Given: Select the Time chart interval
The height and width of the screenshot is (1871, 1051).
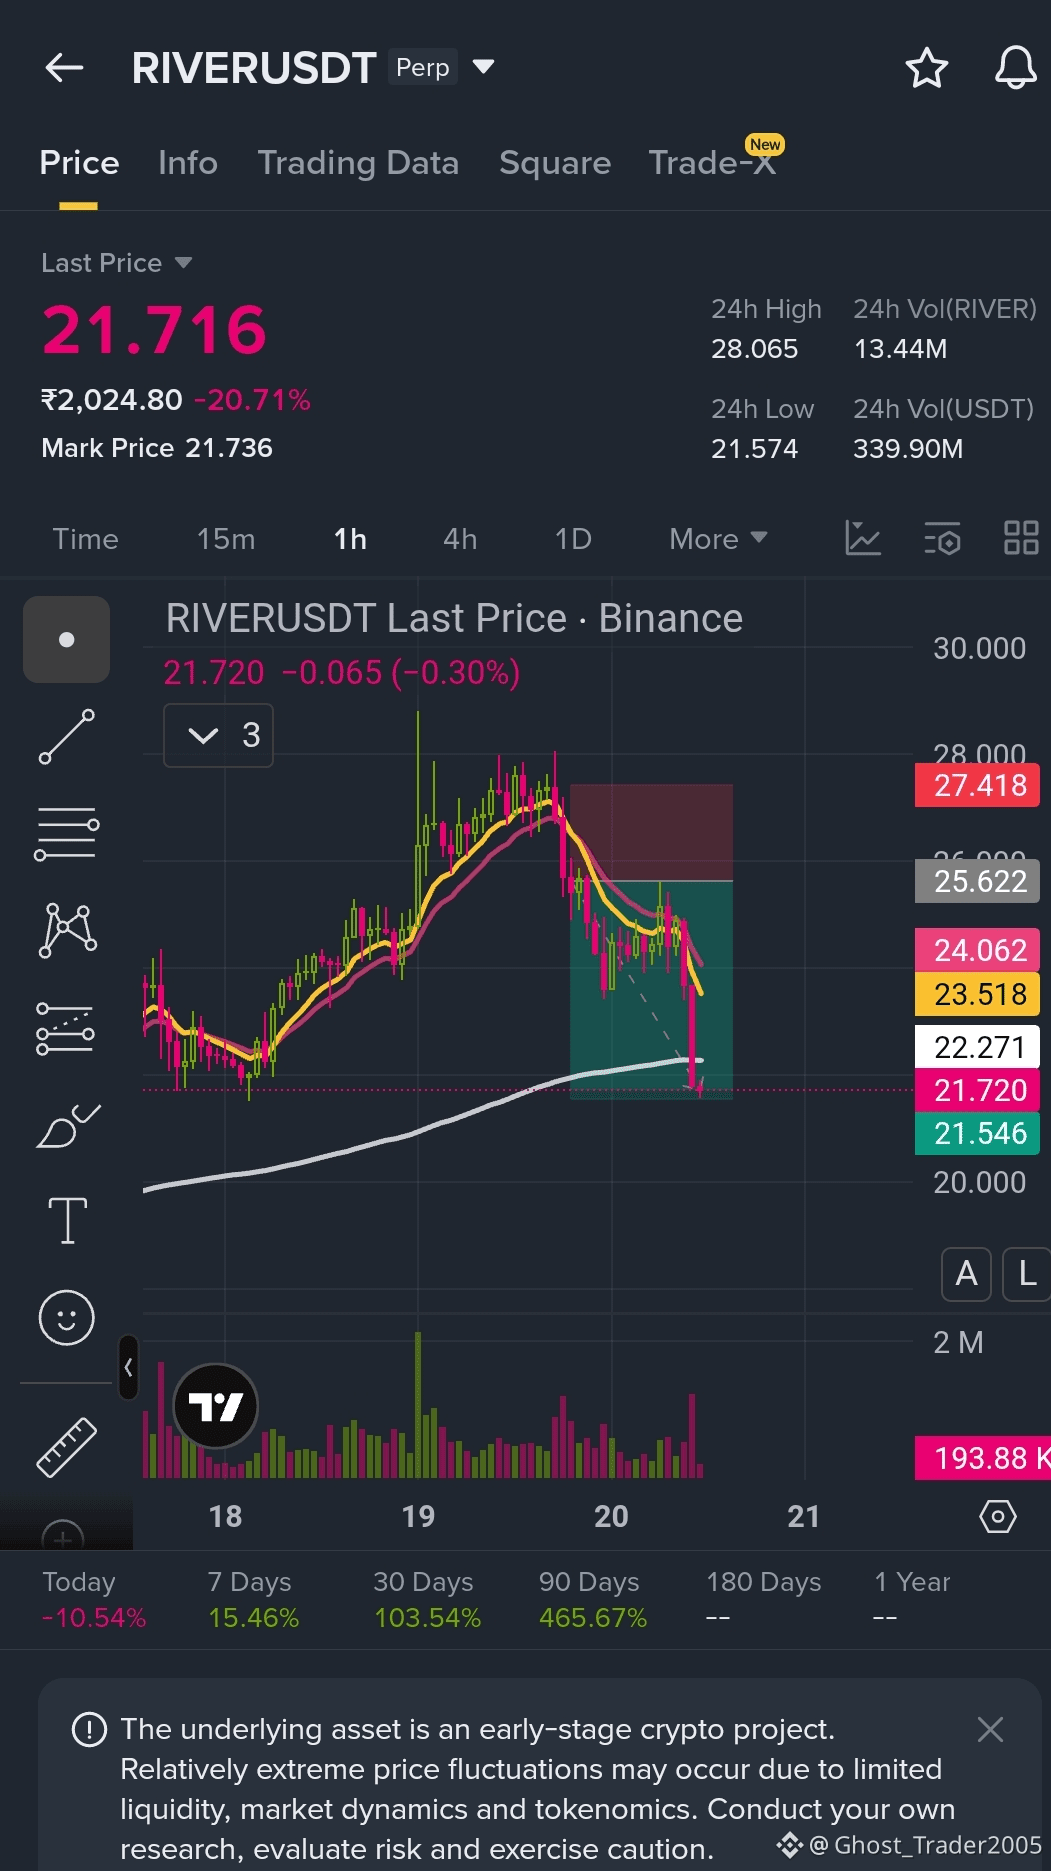Looking at the screenshot, I should coord(85,539).
